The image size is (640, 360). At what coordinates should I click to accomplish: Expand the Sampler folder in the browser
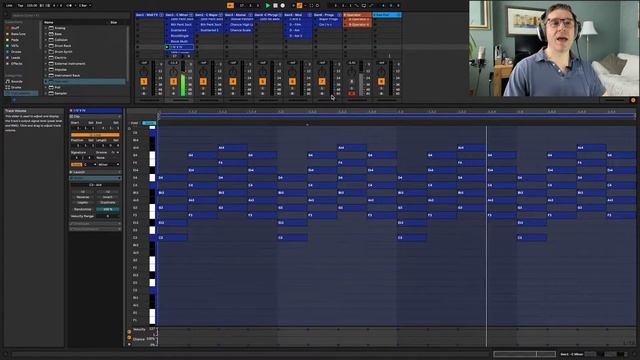[x=46, y=93]
